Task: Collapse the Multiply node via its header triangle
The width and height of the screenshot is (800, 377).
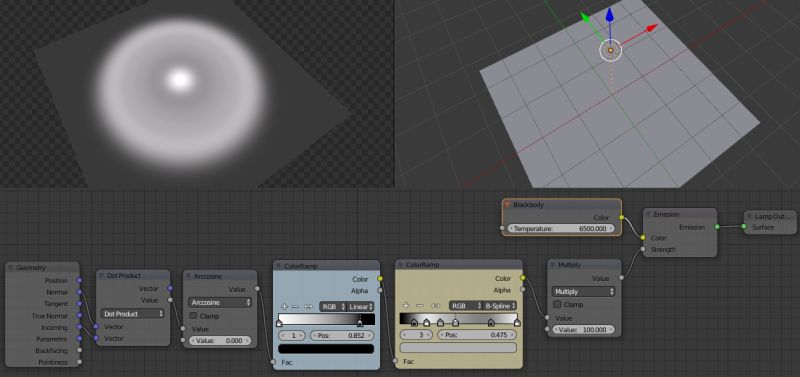Action: pos(553,266)
